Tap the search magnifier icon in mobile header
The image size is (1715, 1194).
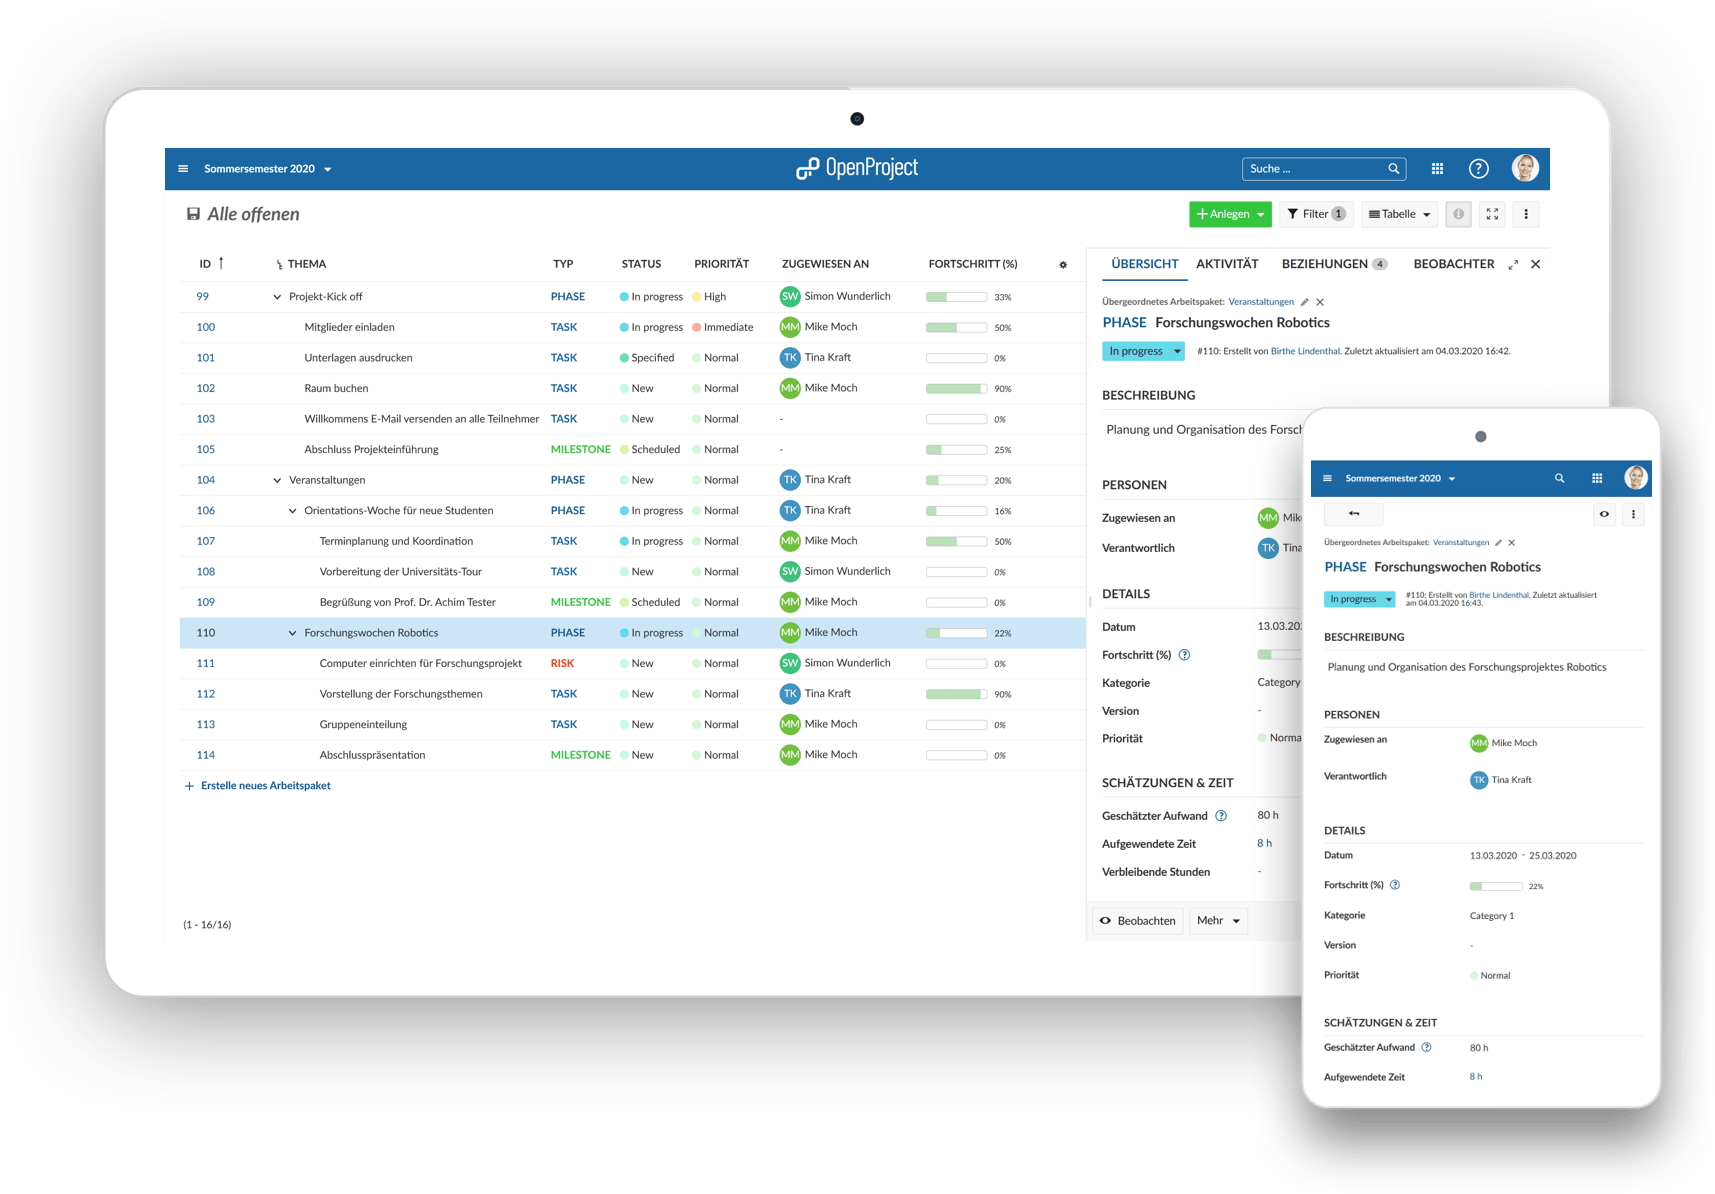(1559, 479)
